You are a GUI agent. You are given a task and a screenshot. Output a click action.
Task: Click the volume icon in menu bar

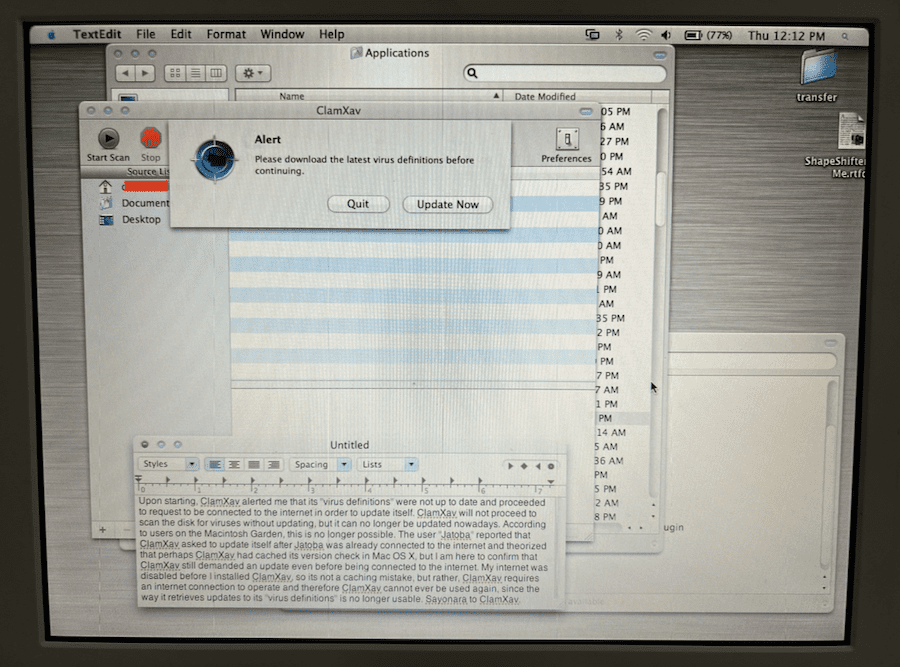666,36
